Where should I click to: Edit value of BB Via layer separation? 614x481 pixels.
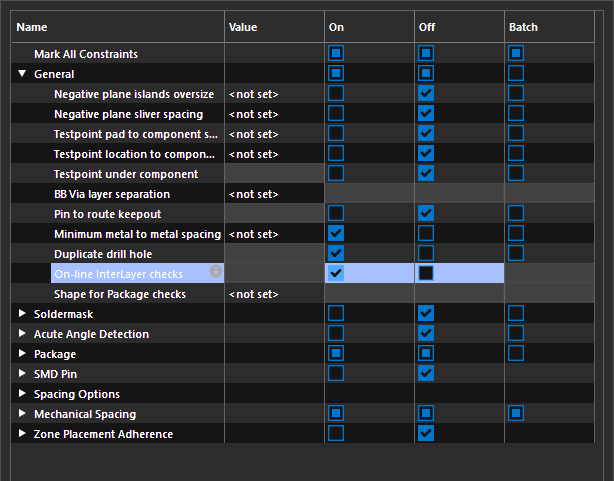pyautogui.click(x=274, y=194)
